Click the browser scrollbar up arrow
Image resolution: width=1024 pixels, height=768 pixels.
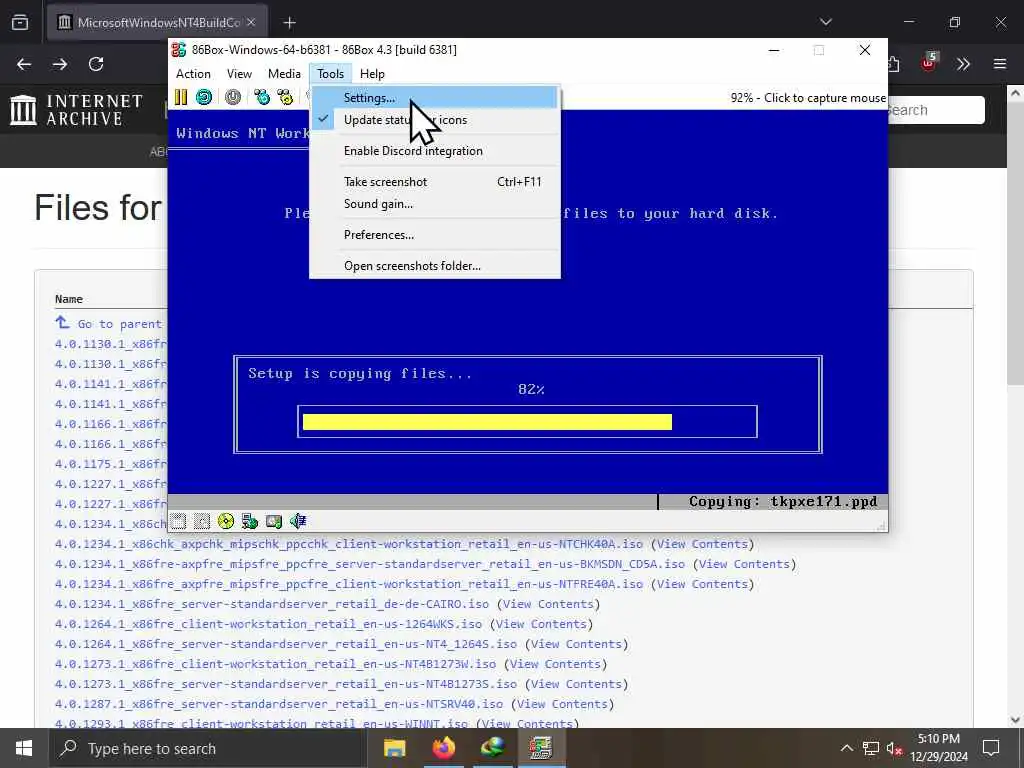[x=1016, y=93]
